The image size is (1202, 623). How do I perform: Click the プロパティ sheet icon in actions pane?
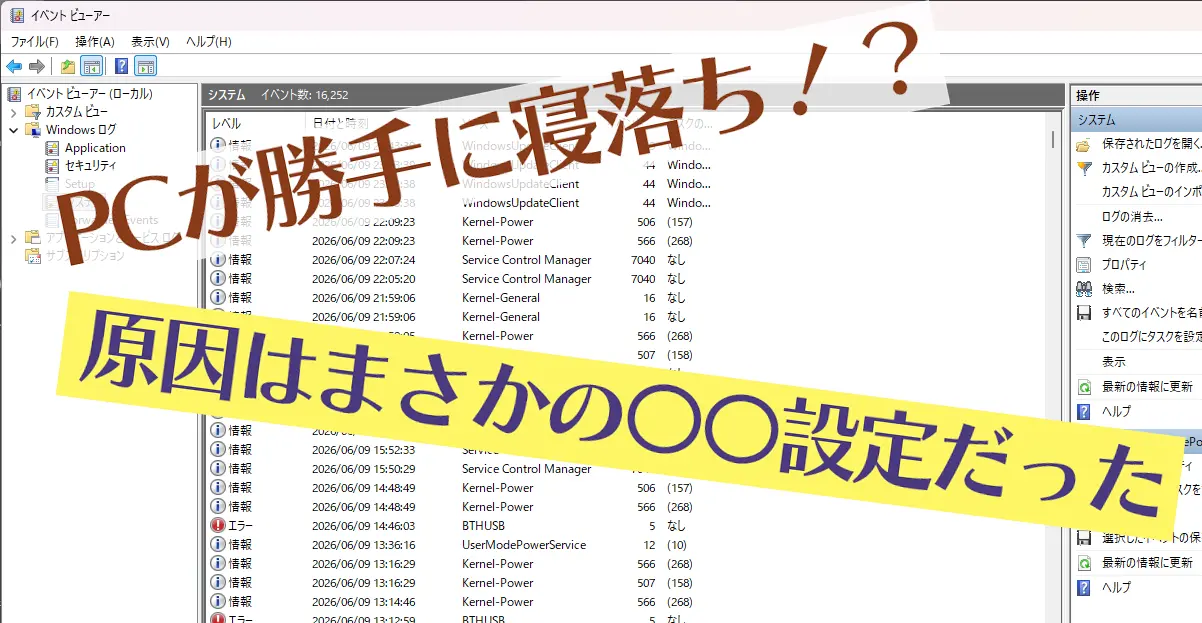click(1083, 265)
